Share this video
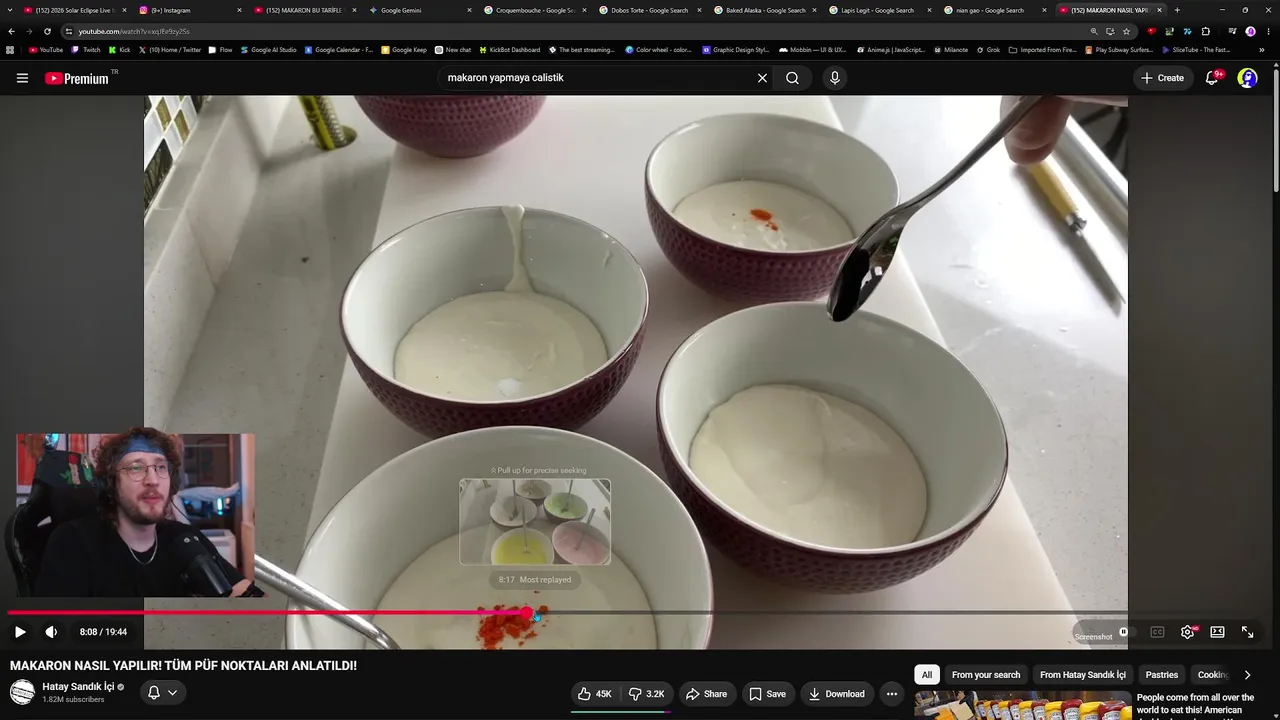The height and width of the screenshot is (720, 1280). 706,694
